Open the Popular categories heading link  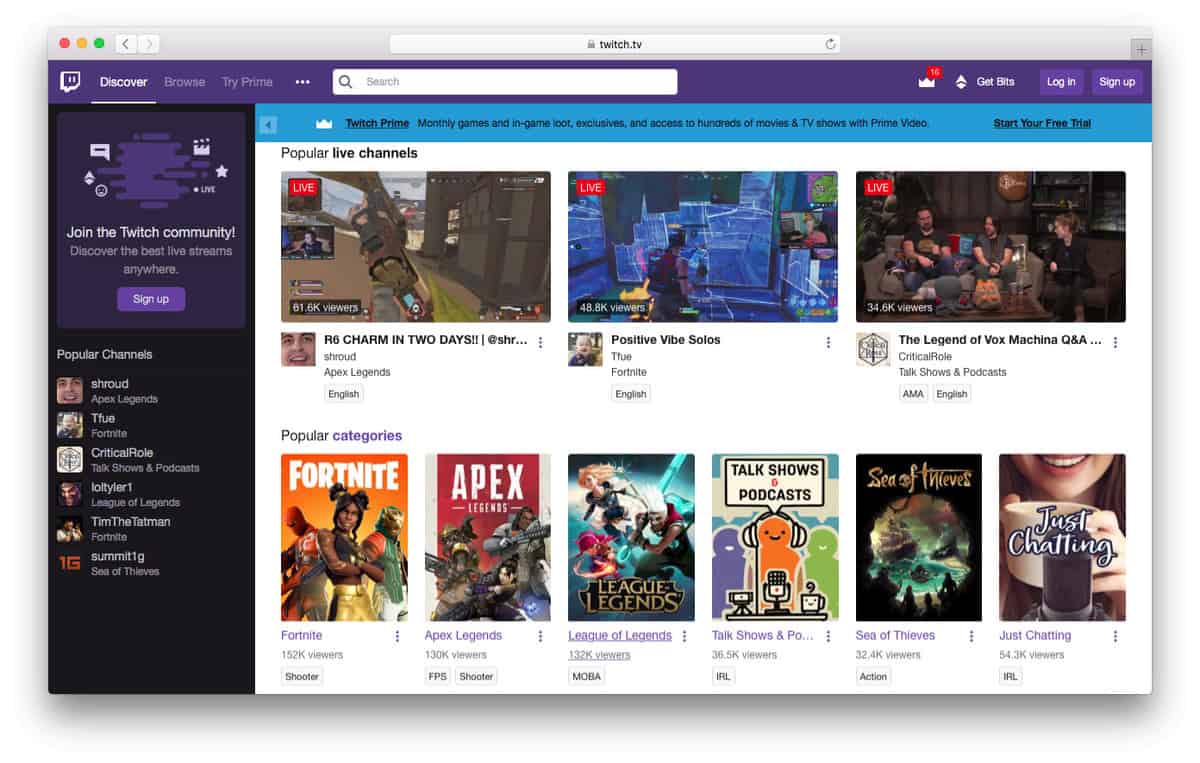(x=367, y=436)
